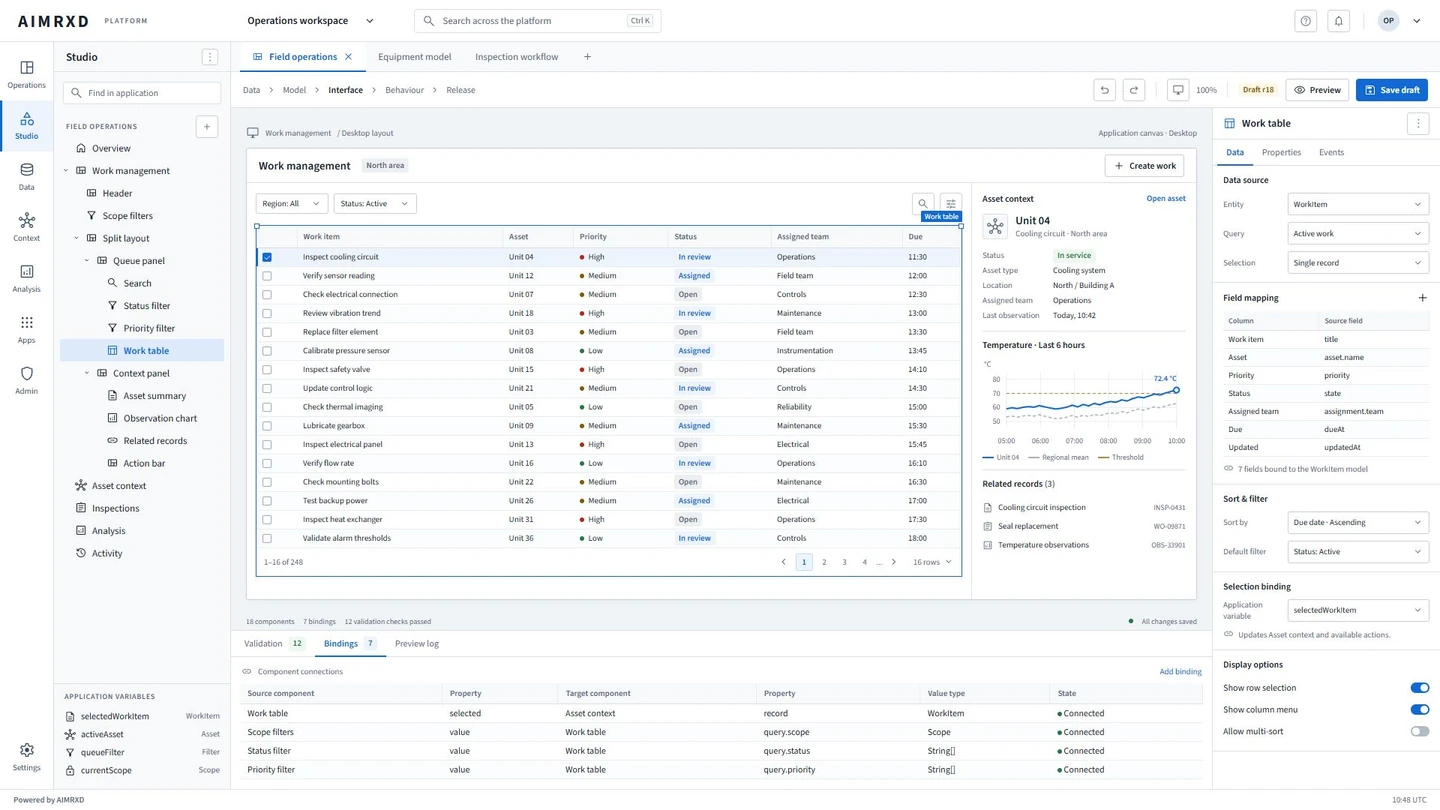The height and width of the screenshot is (810, 1440).
Task: Click Search across the platform field
Action: (x=538, y=21)
